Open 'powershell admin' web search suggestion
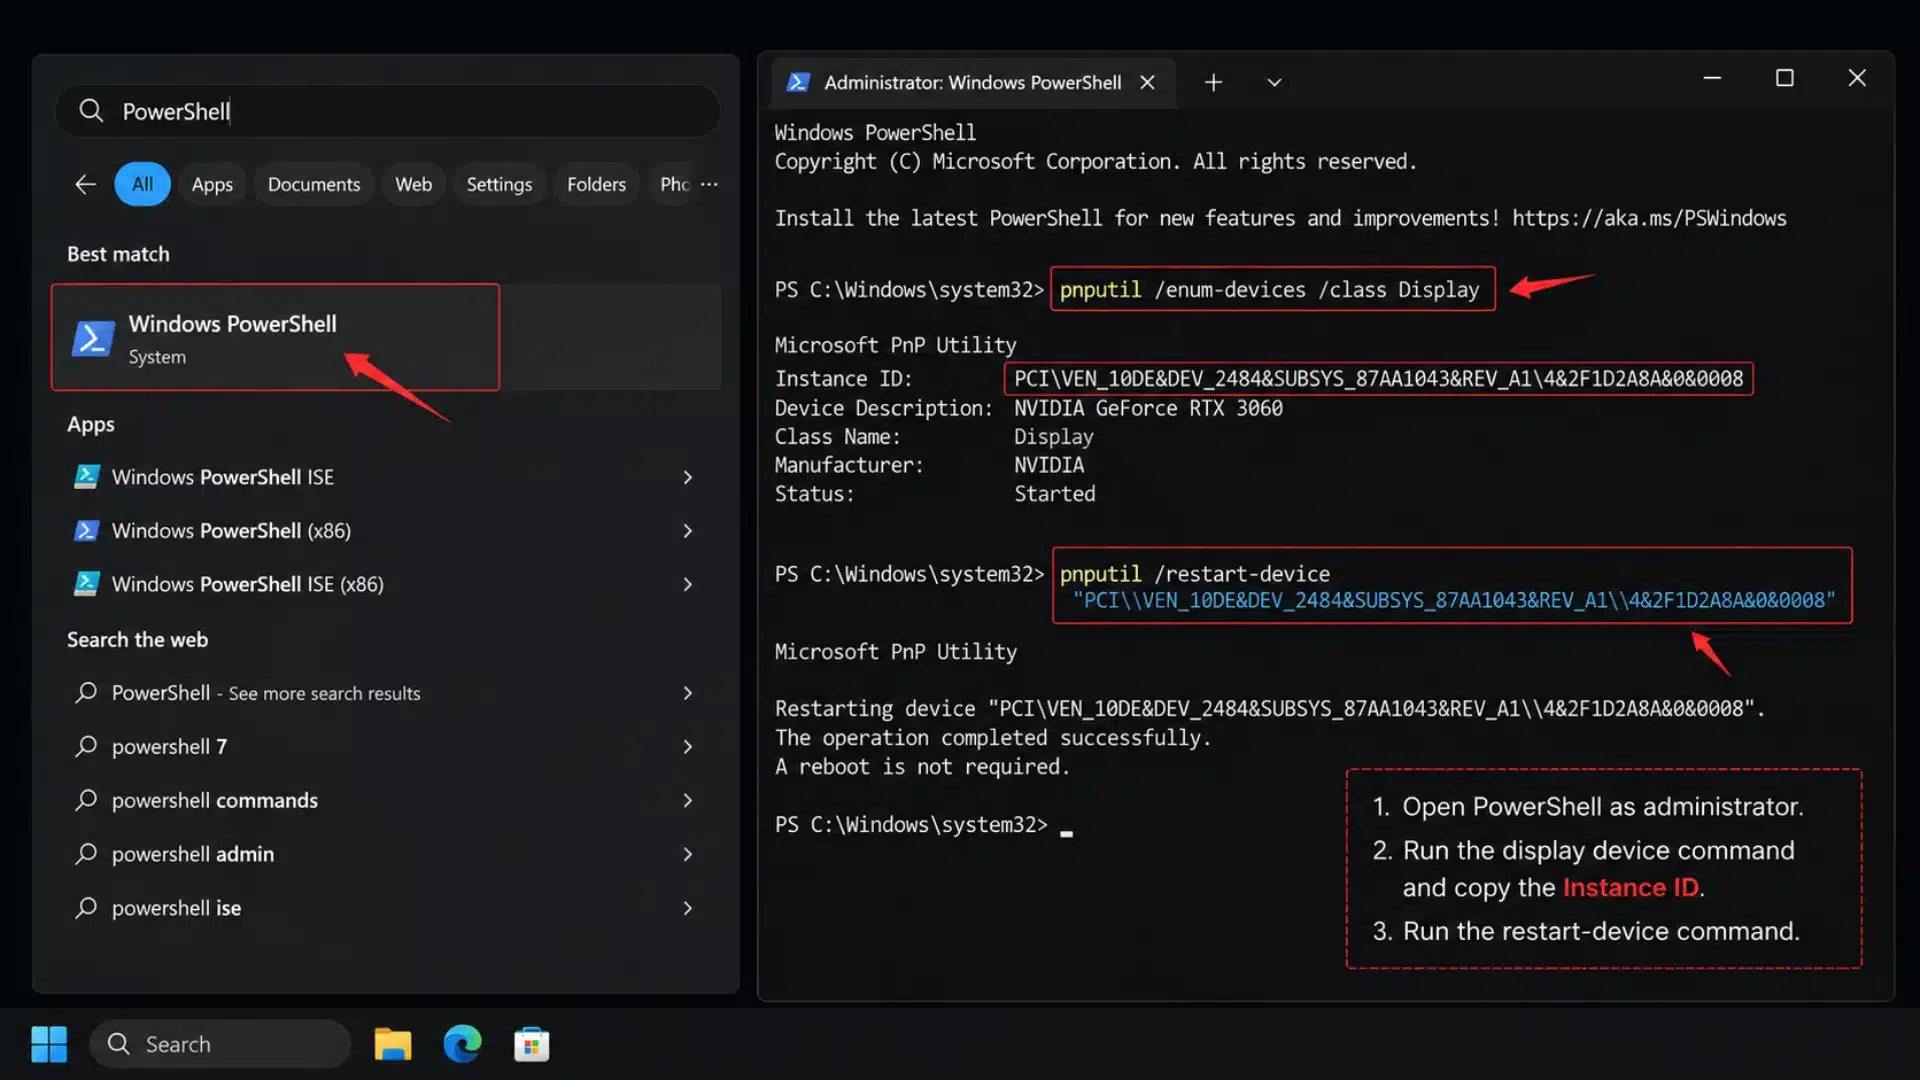1920x1080 pixels. point(385,854)
